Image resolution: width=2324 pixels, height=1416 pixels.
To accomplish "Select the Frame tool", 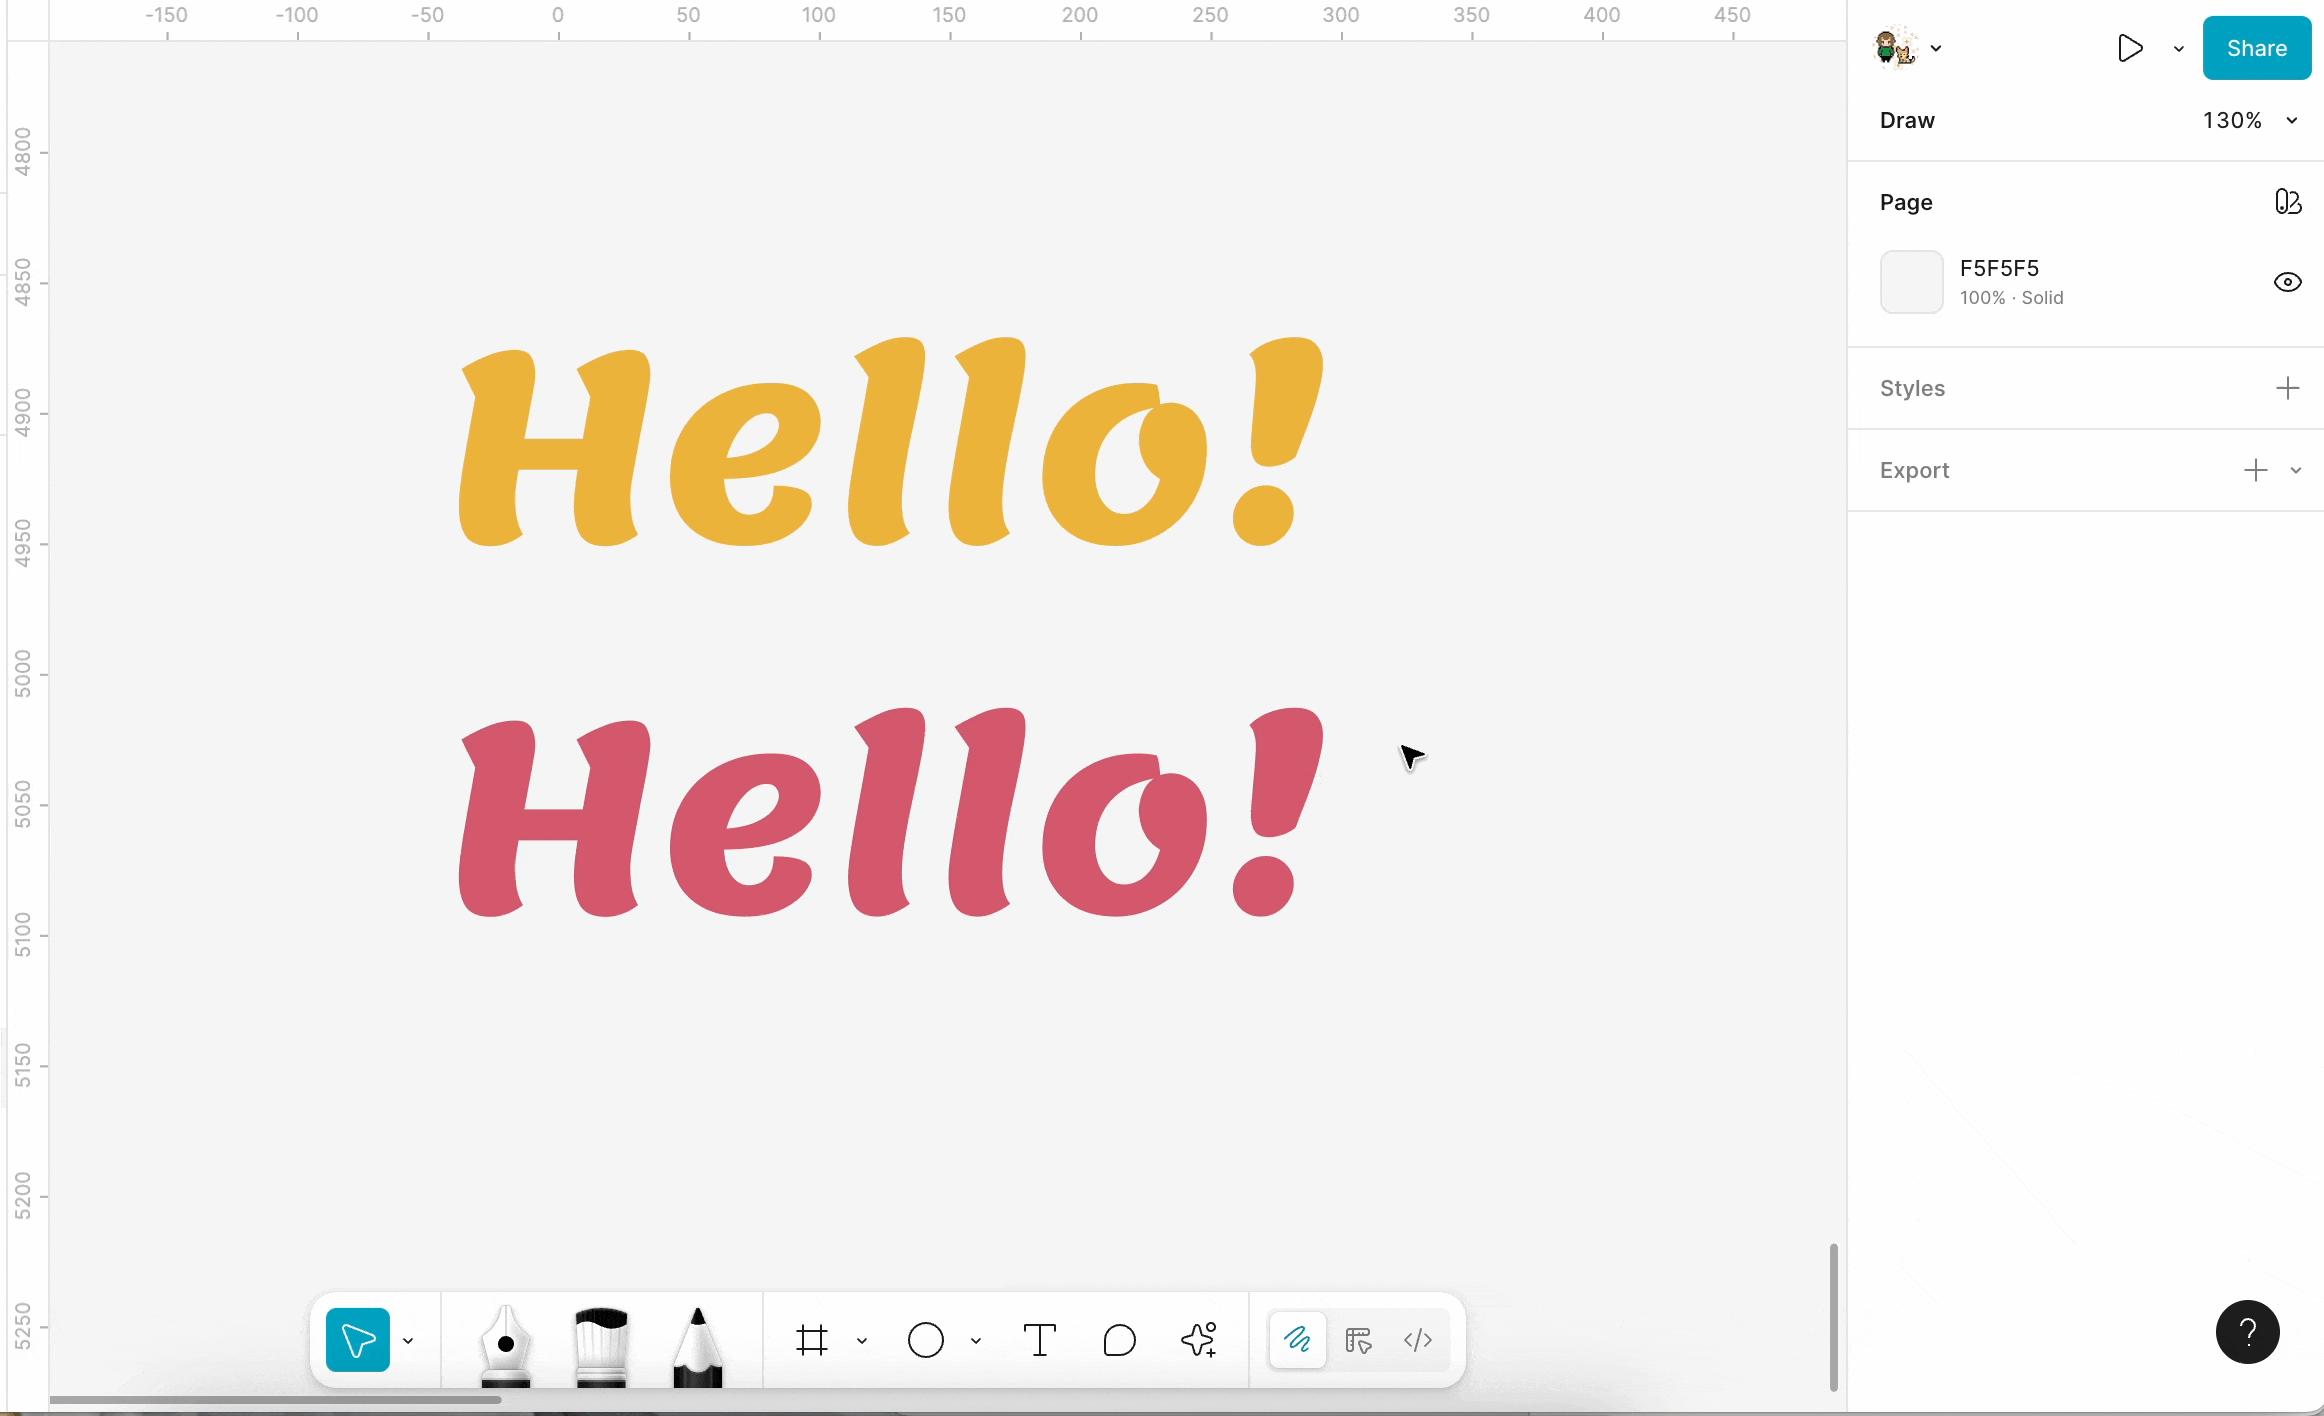I will tap(812, 1340).
